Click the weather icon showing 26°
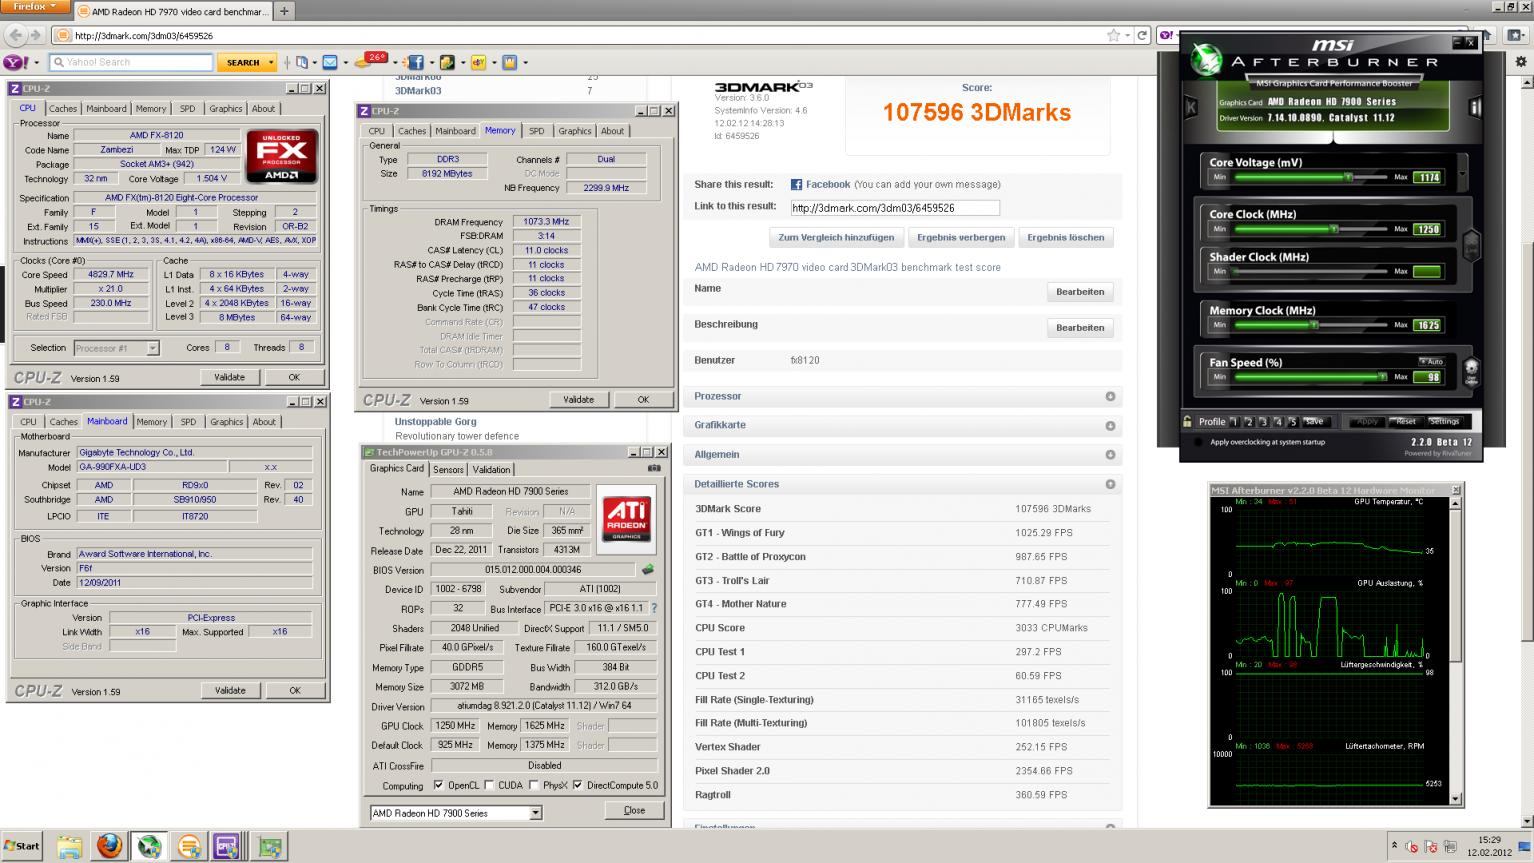Viewport: 1534px width, 863px height. tap(374, 61)
